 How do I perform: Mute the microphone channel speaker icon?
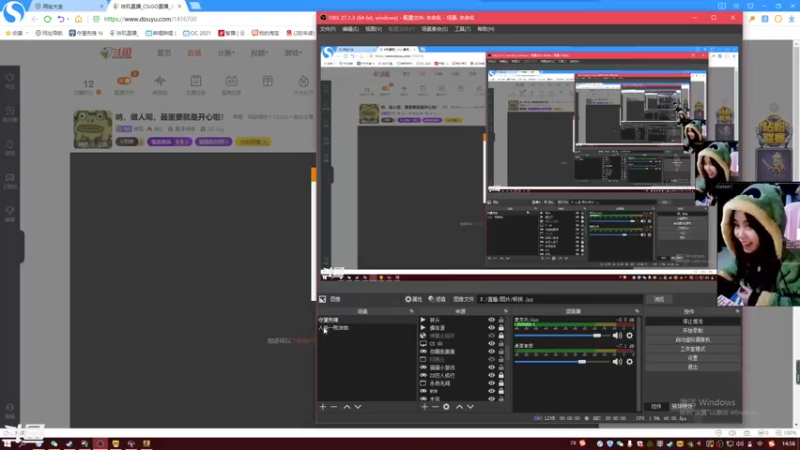617,335
